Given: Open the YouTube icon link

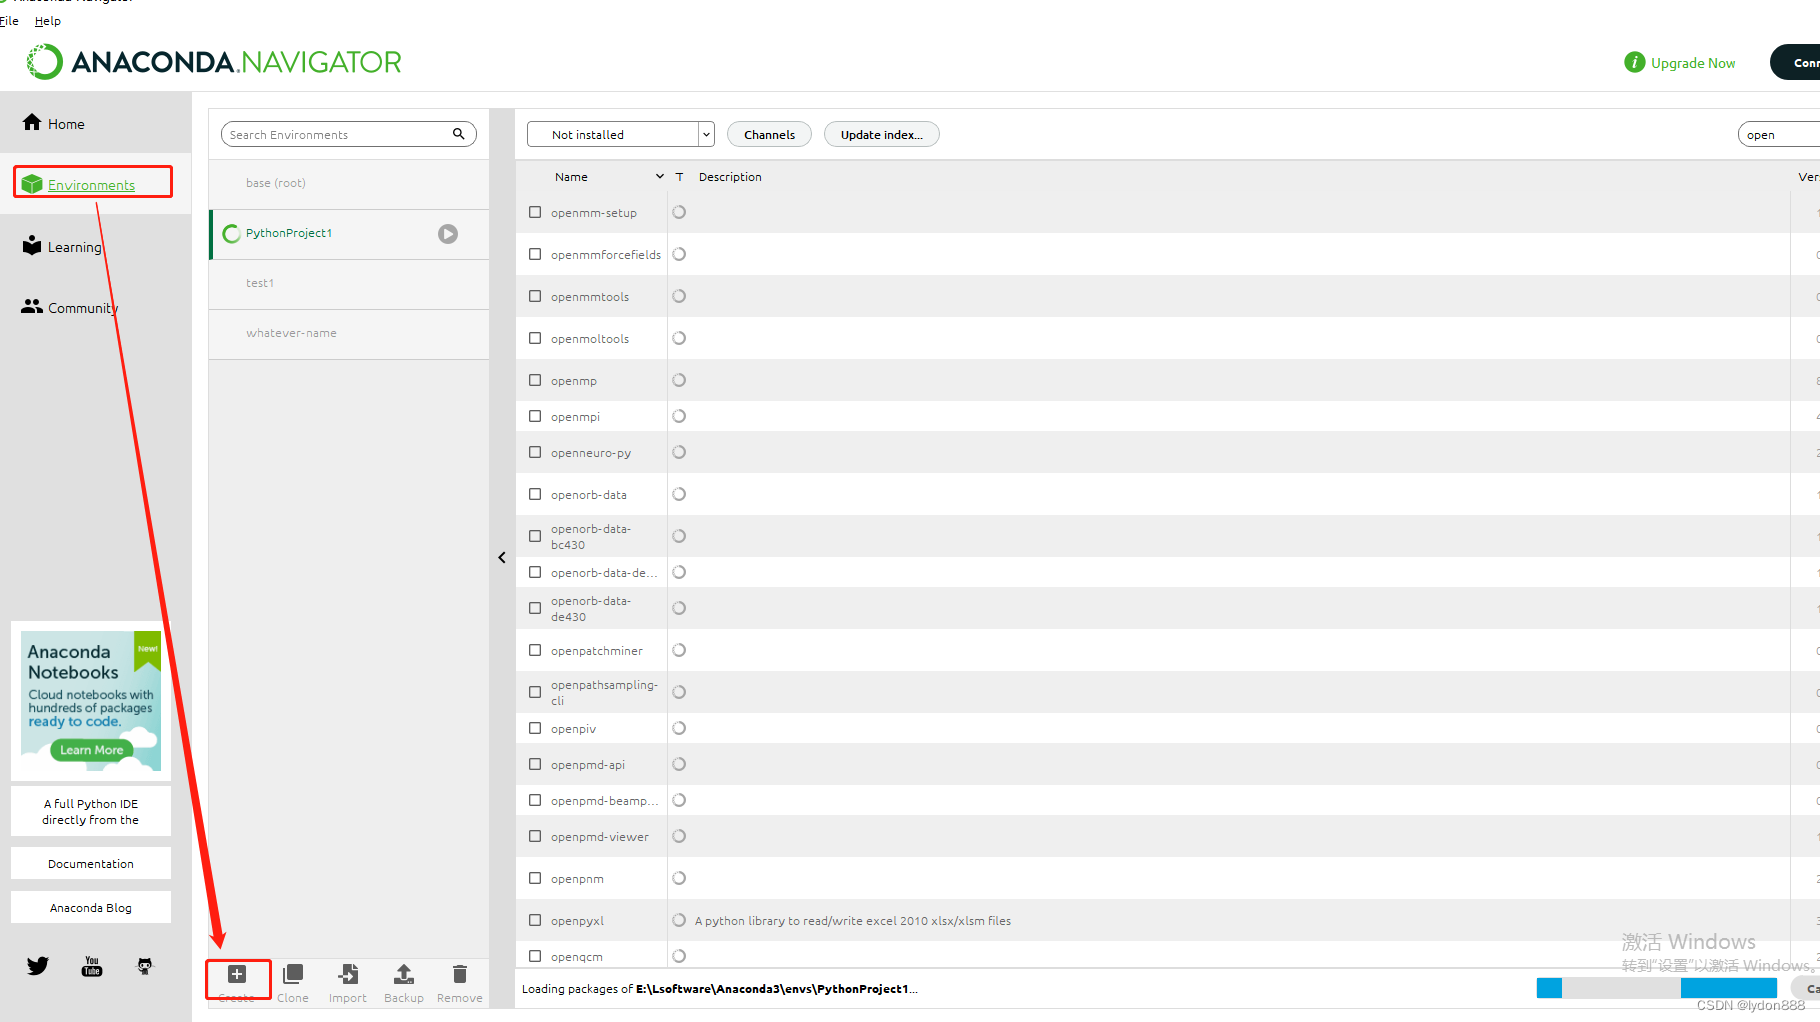Looking at the screenshot, I should (x=92, y=966).
